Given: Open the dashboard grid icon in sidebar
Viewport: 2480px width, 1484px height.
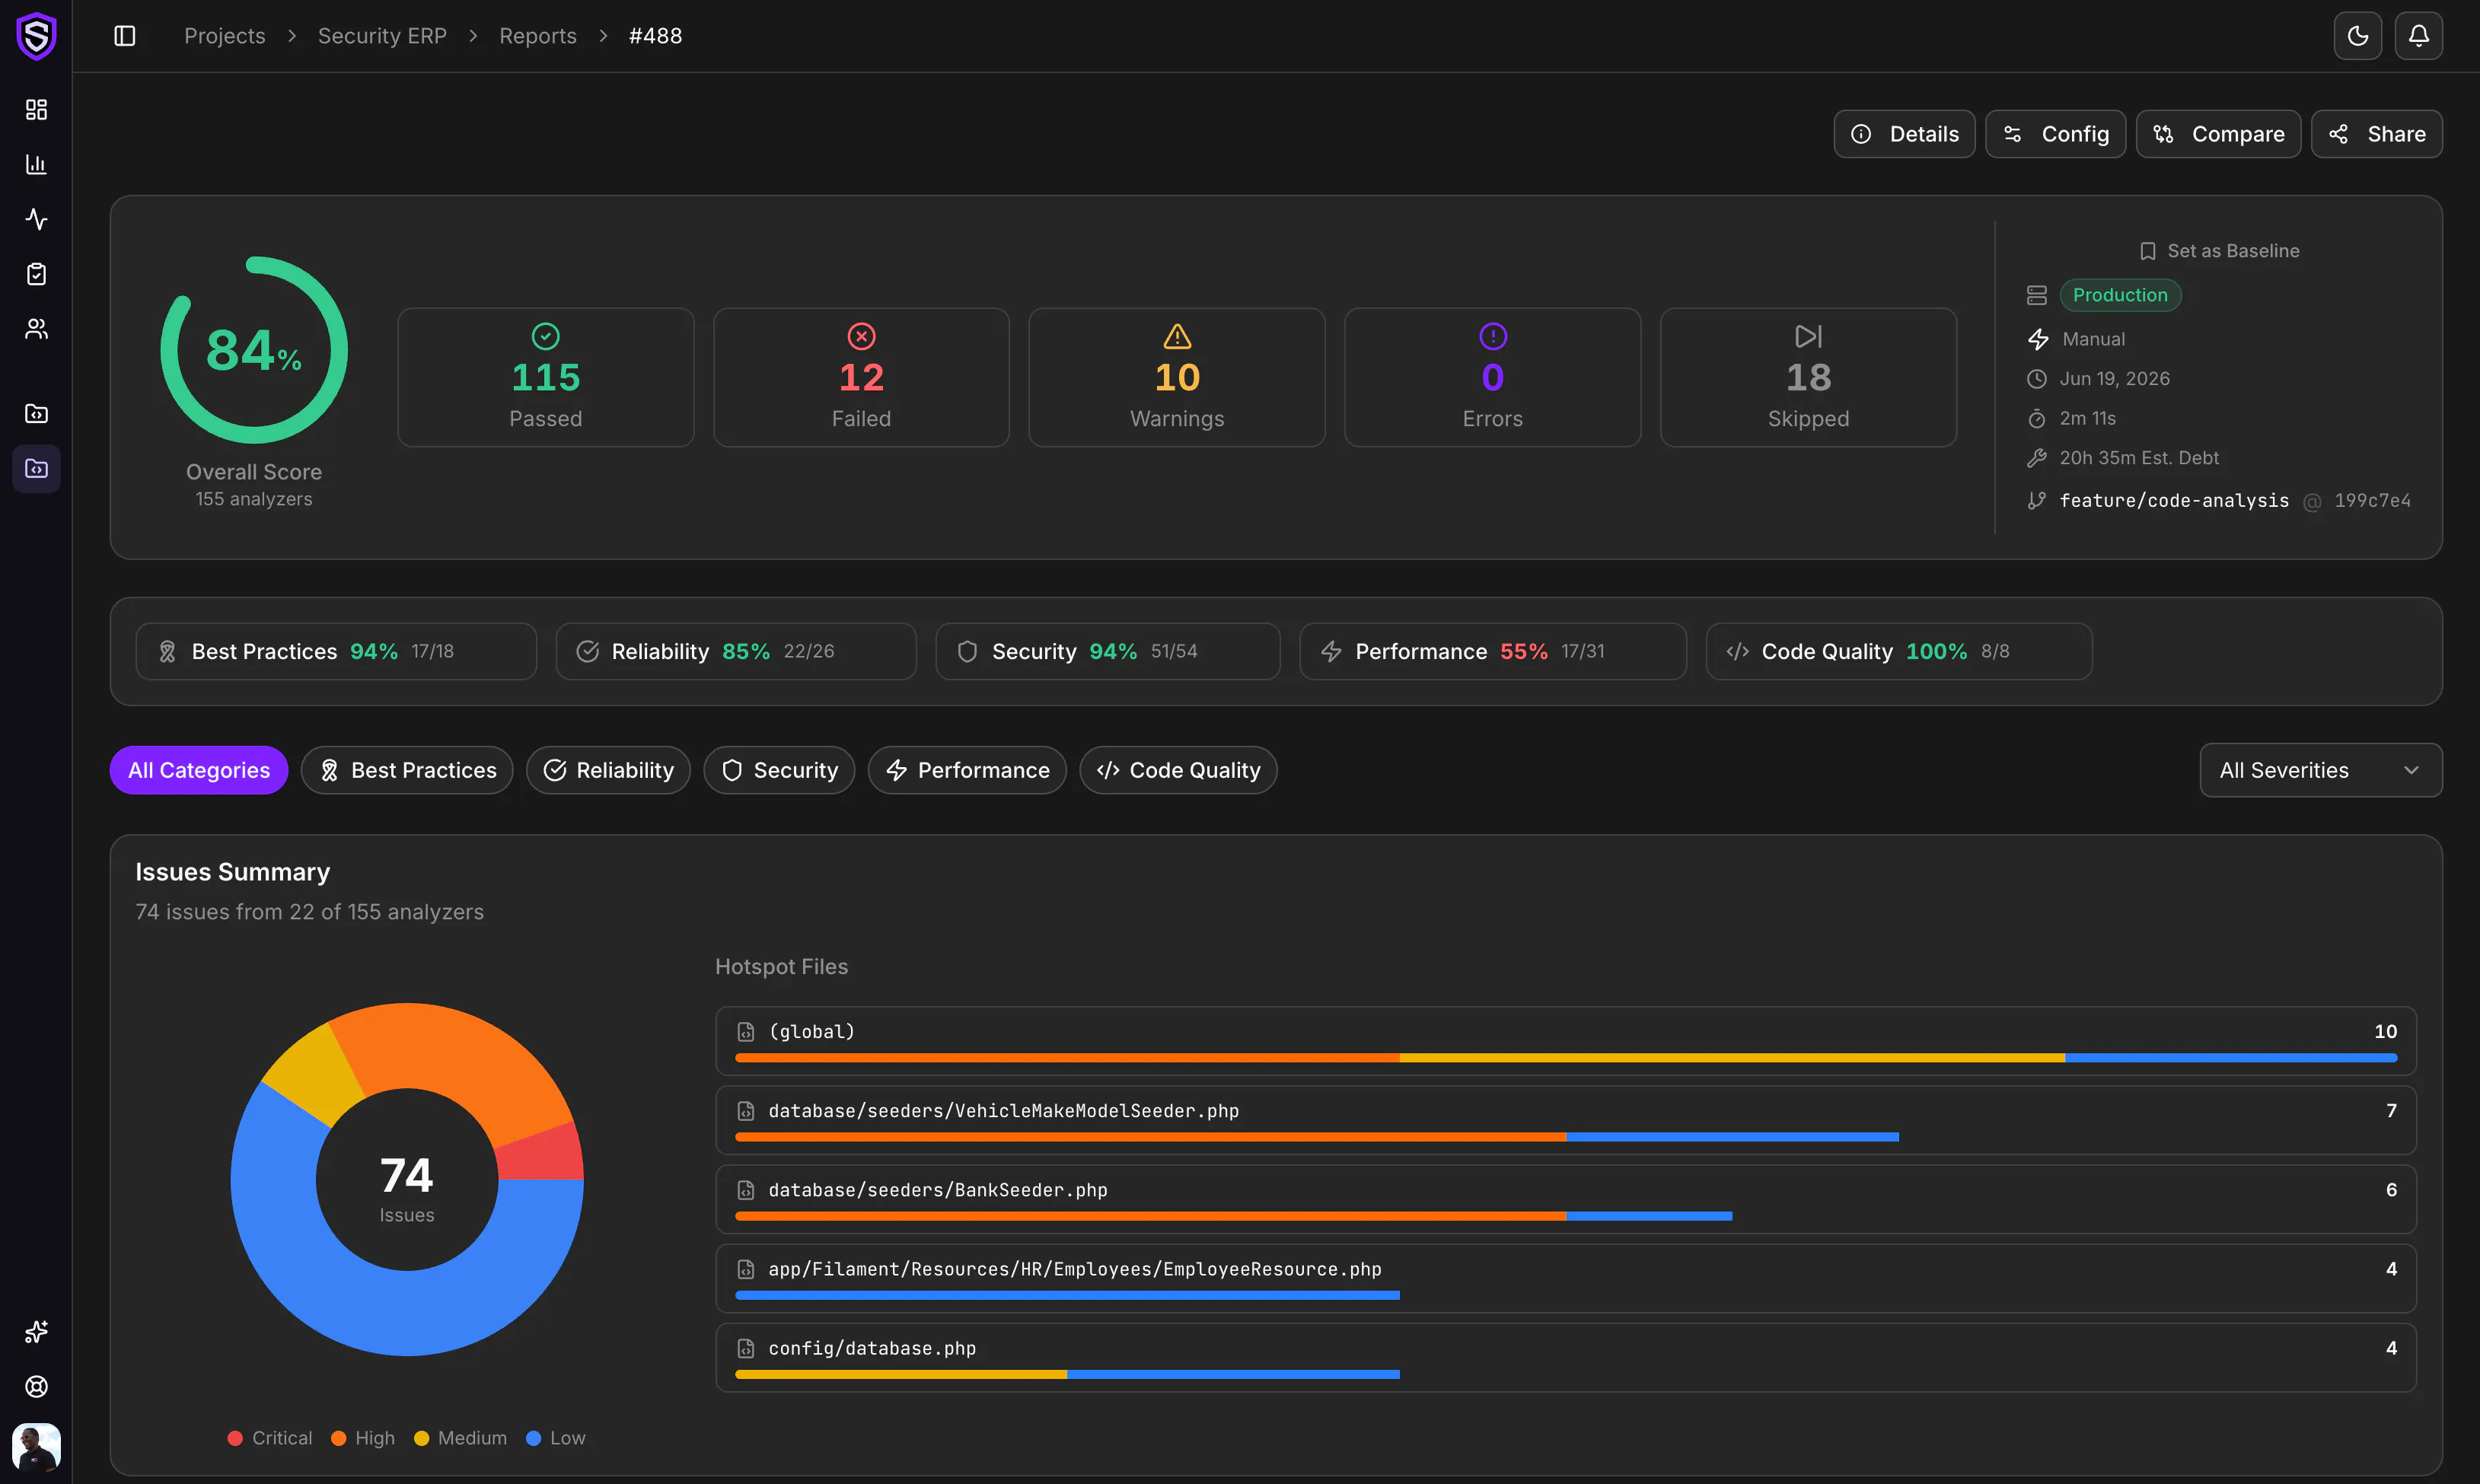Looking at the screenshot, I should 36,109.
